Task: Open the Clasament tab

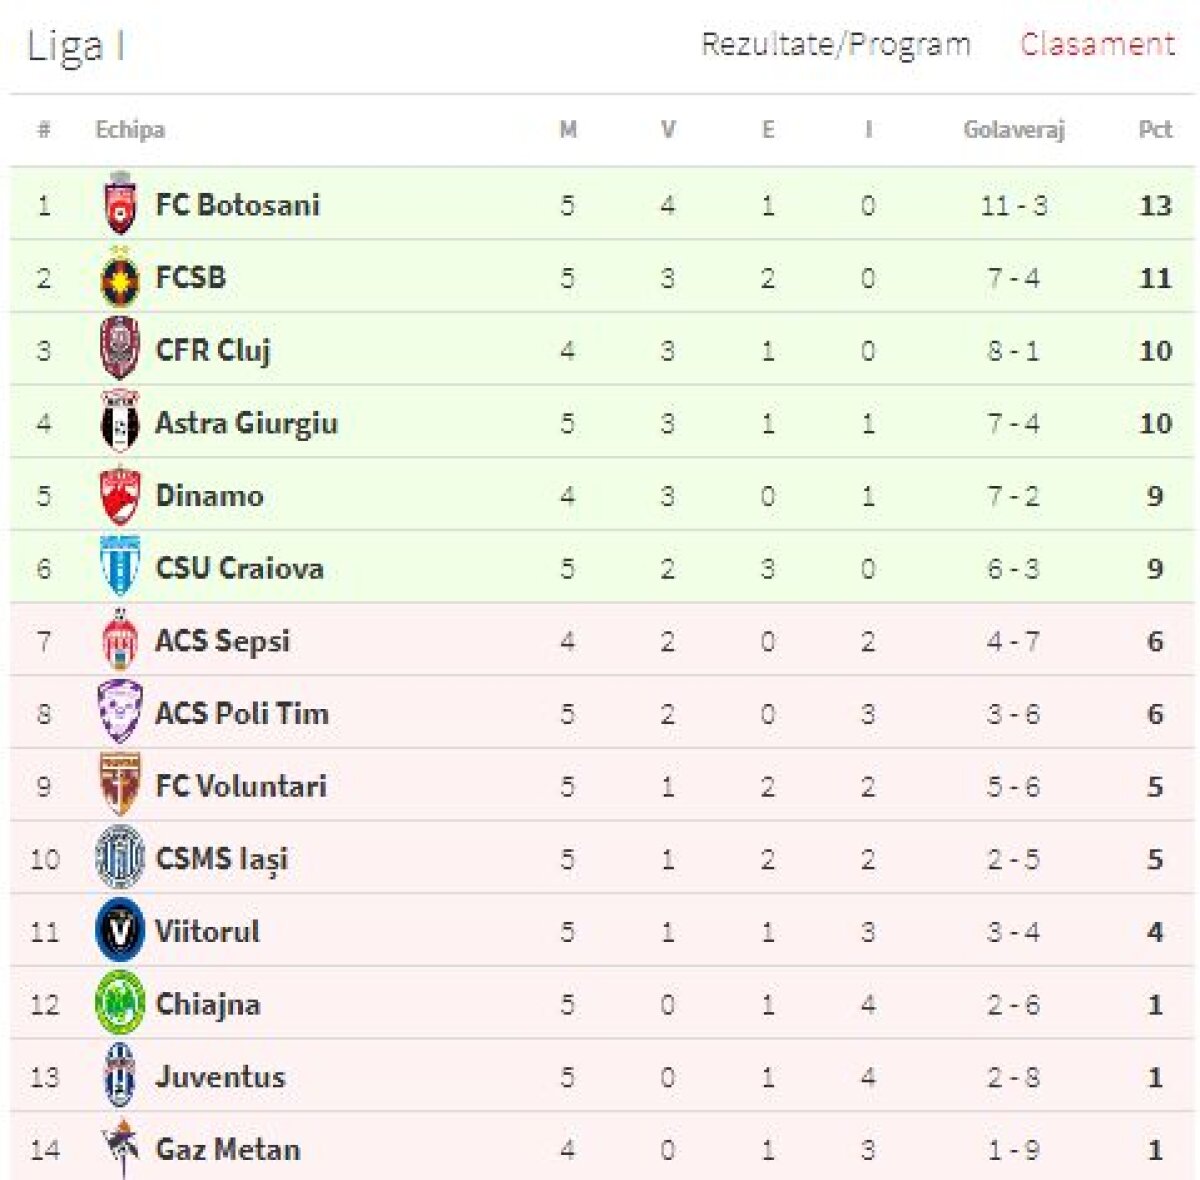Action: pyautogui.click(x=1097, y=45)
